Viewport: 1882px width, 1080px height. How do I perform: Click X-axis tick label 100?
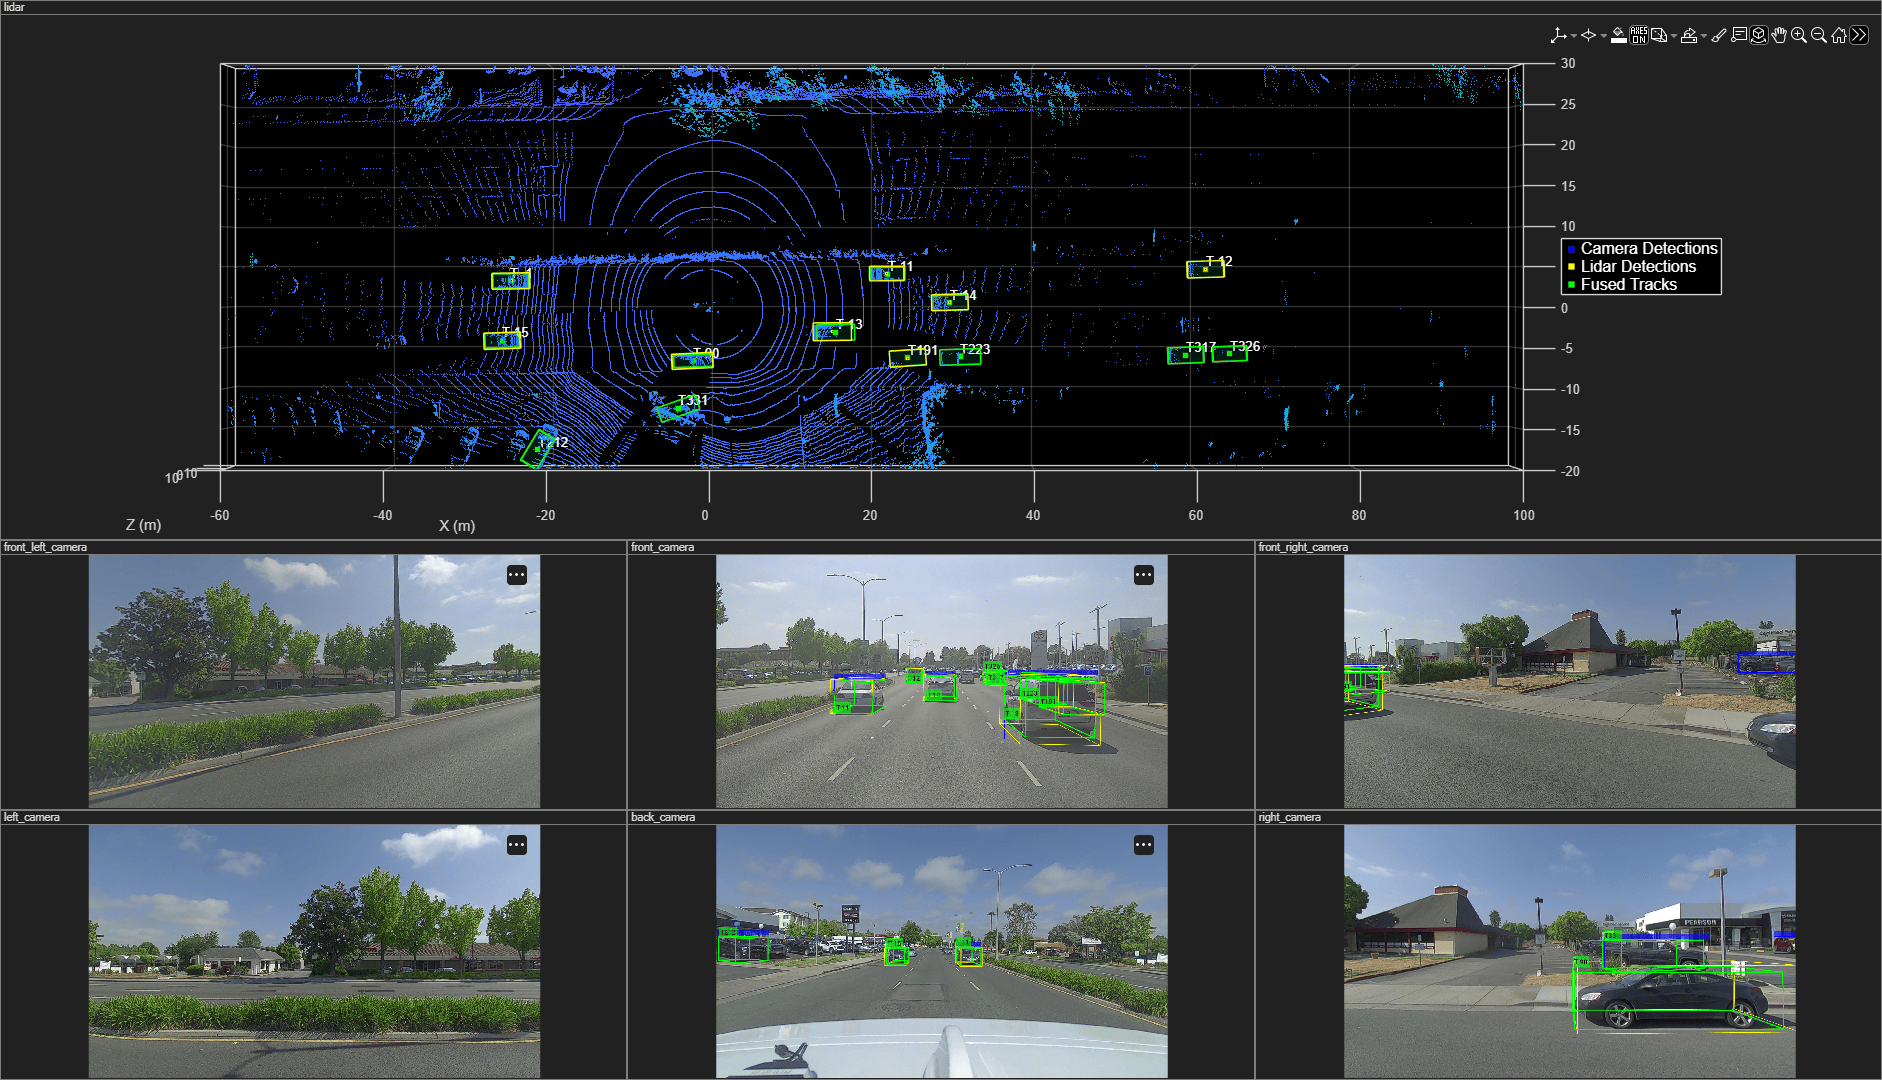pos(1523,515)
